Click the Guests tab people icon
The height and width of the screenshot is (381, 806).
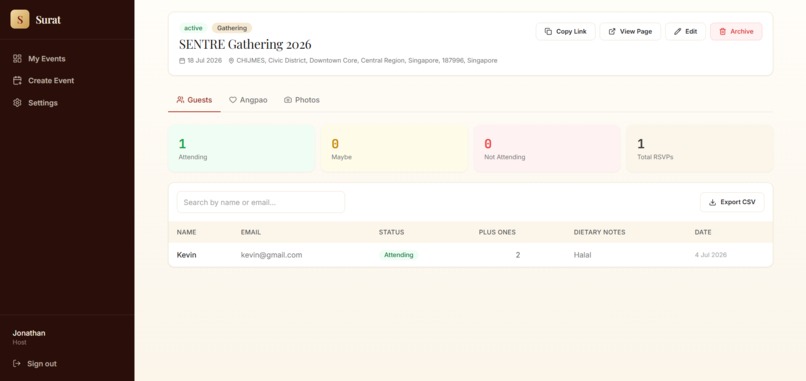point(180,100)
